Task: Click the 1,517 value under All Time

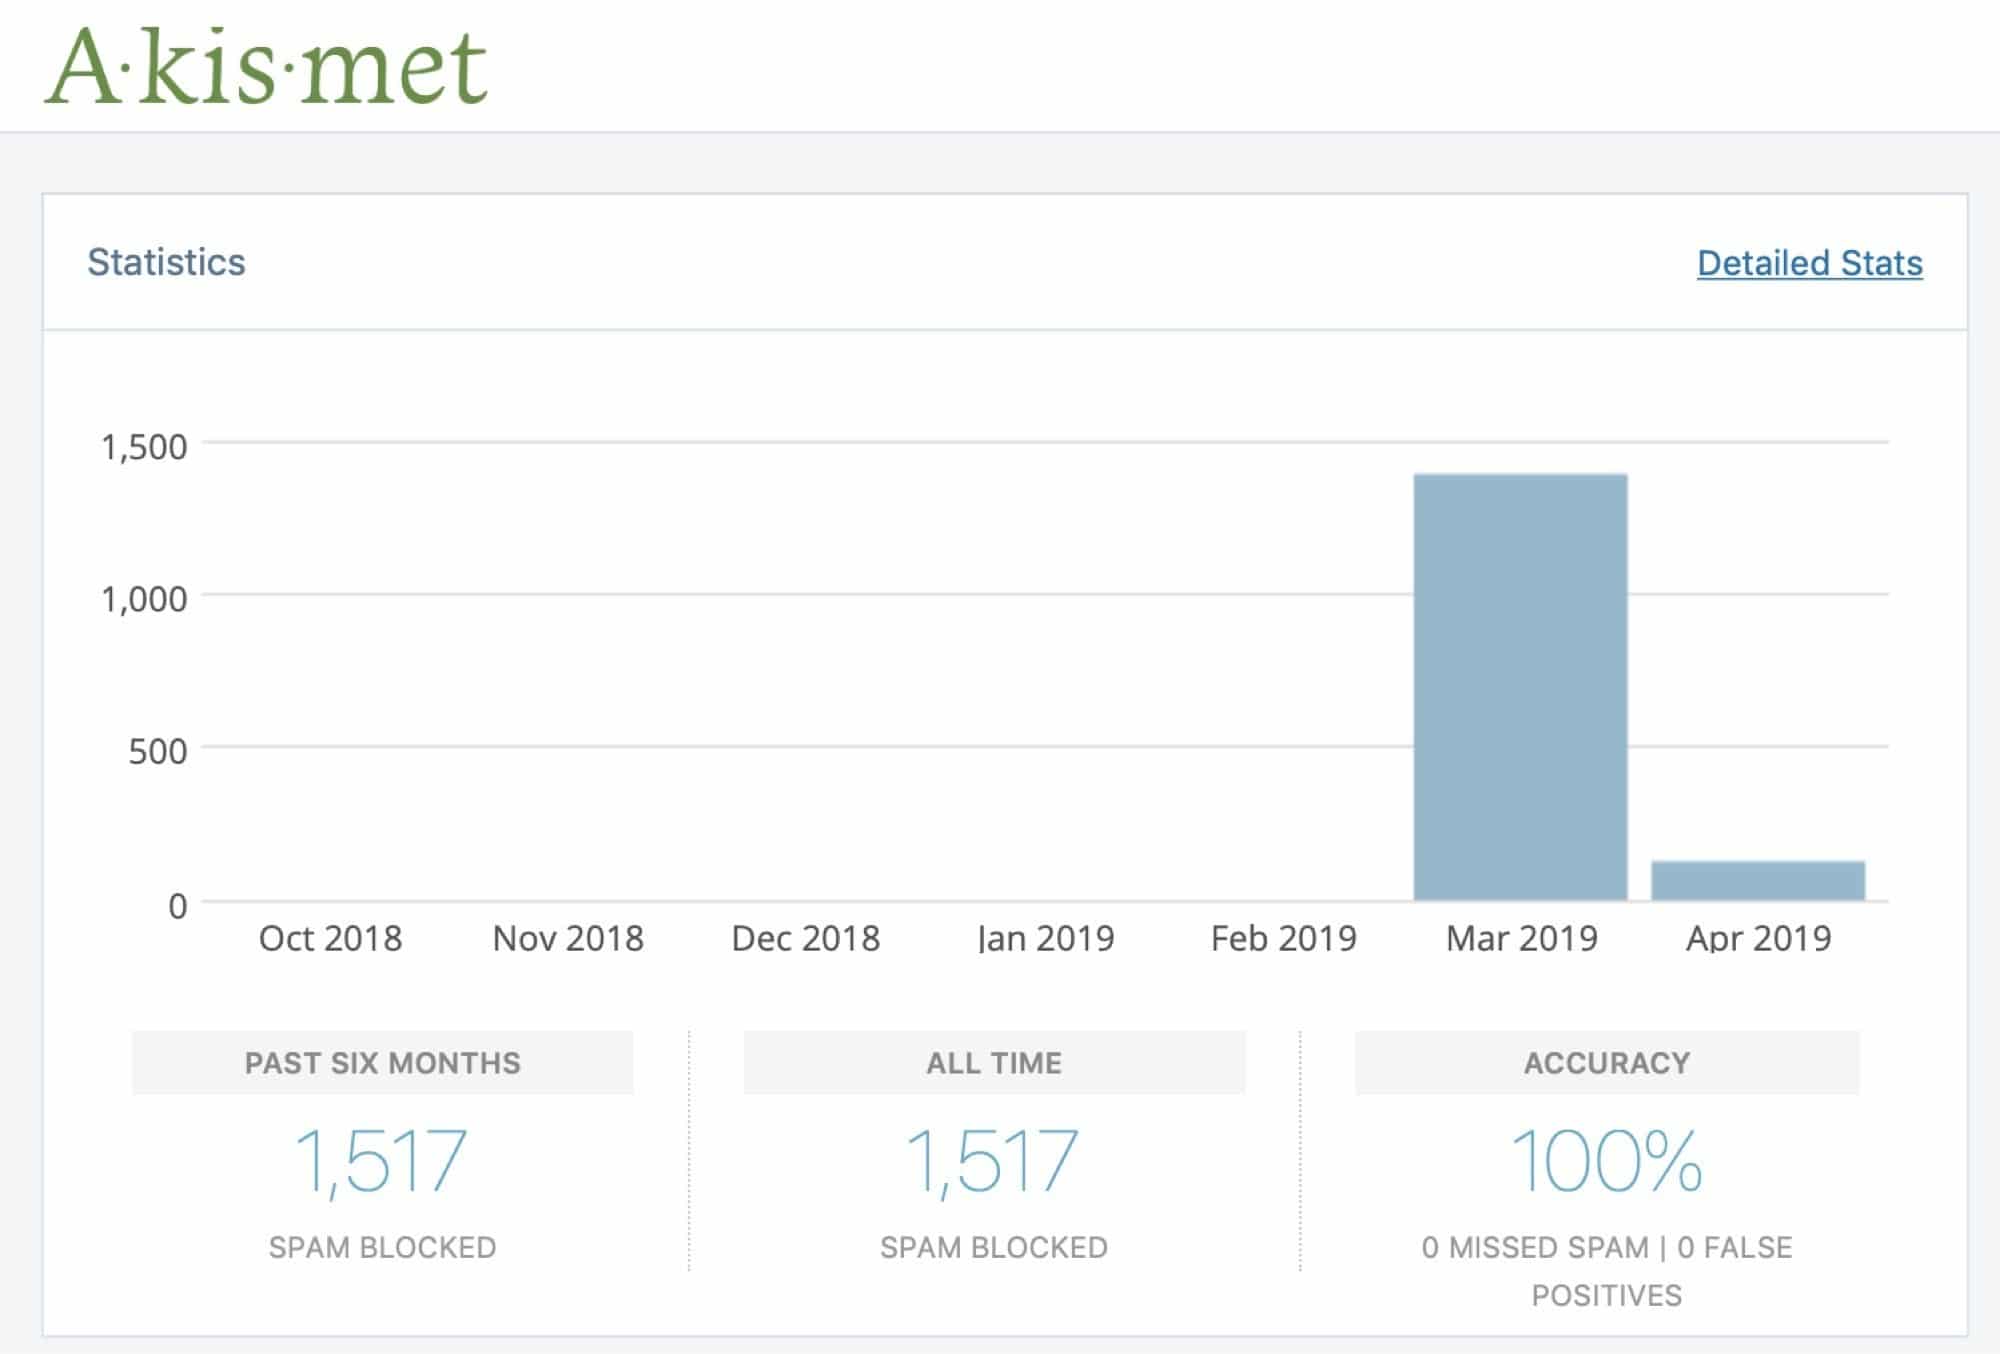Action: 993,1161
